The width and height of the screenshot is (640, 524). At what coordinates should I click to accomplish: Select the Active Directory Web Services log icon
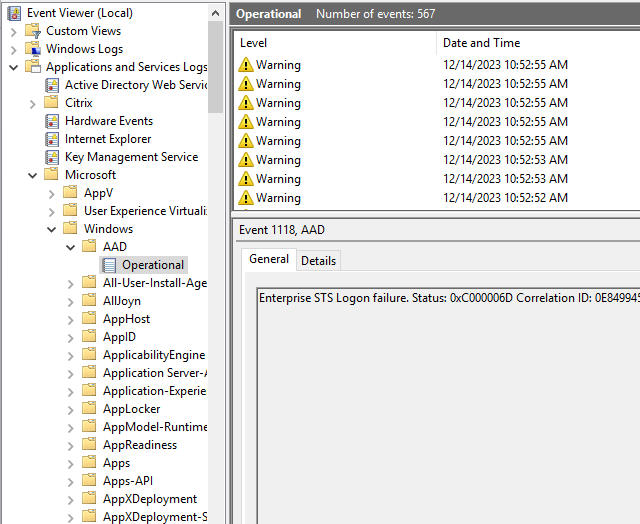point(52,85)
